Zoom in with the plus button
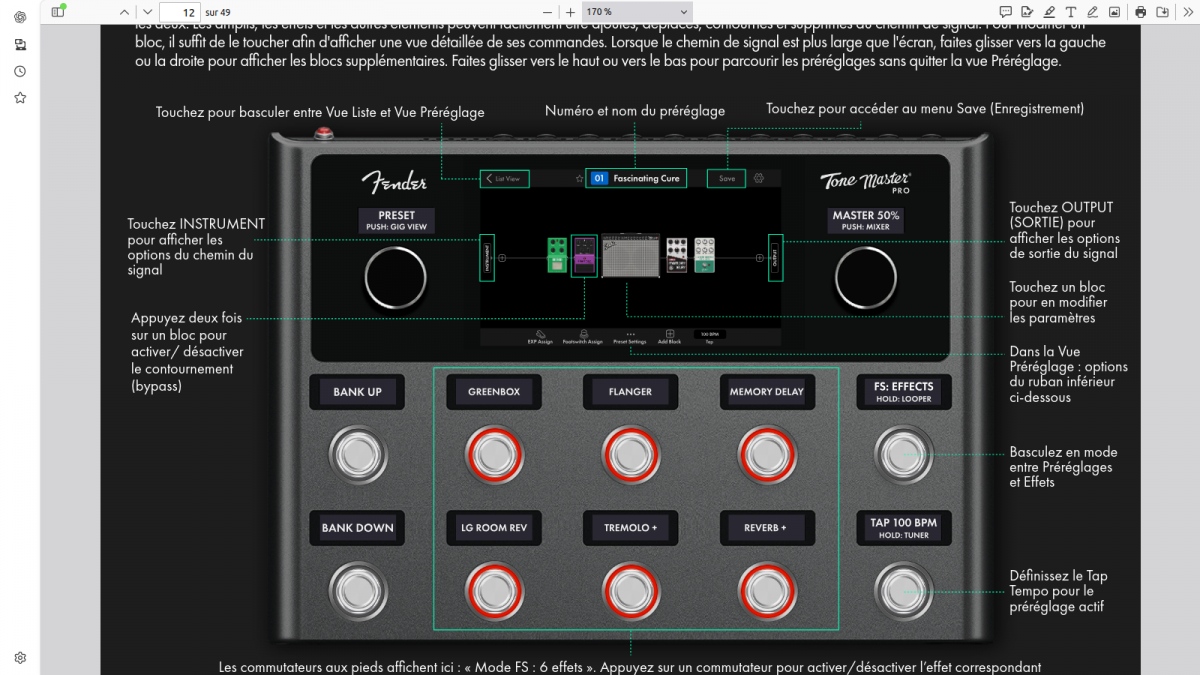 (x=570, y=12)
